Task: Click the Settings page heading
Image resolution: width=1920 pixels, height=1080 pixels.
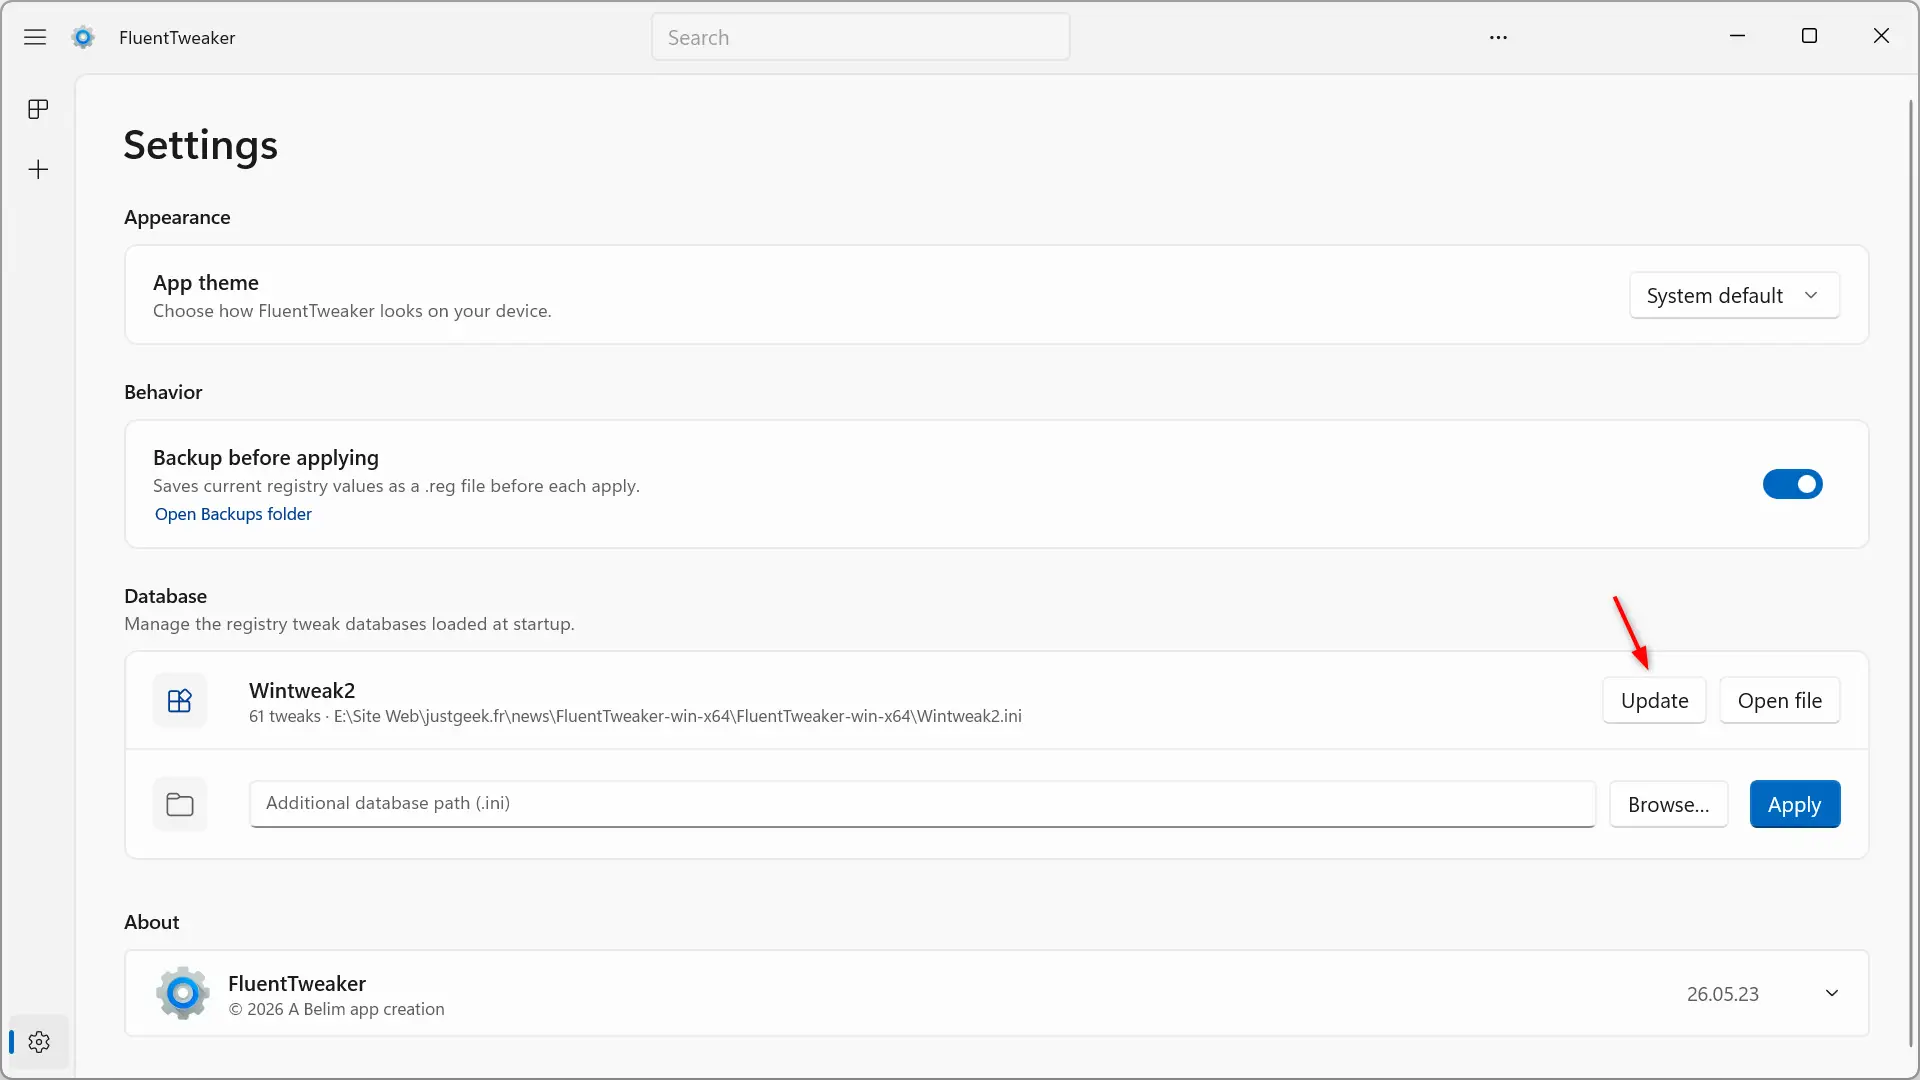Action: 200,145
